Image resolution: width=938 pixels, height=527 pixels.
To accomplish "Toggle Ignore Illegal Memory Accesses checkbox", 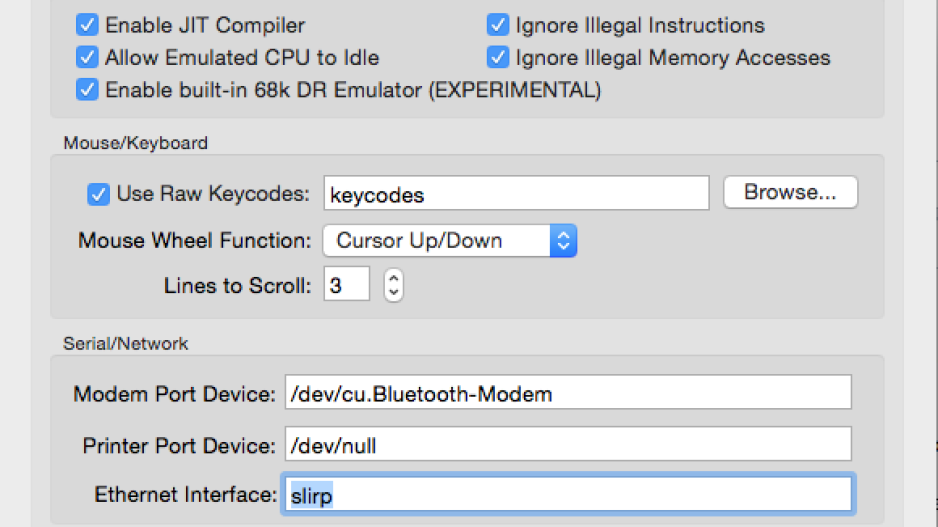I will 498,57.
